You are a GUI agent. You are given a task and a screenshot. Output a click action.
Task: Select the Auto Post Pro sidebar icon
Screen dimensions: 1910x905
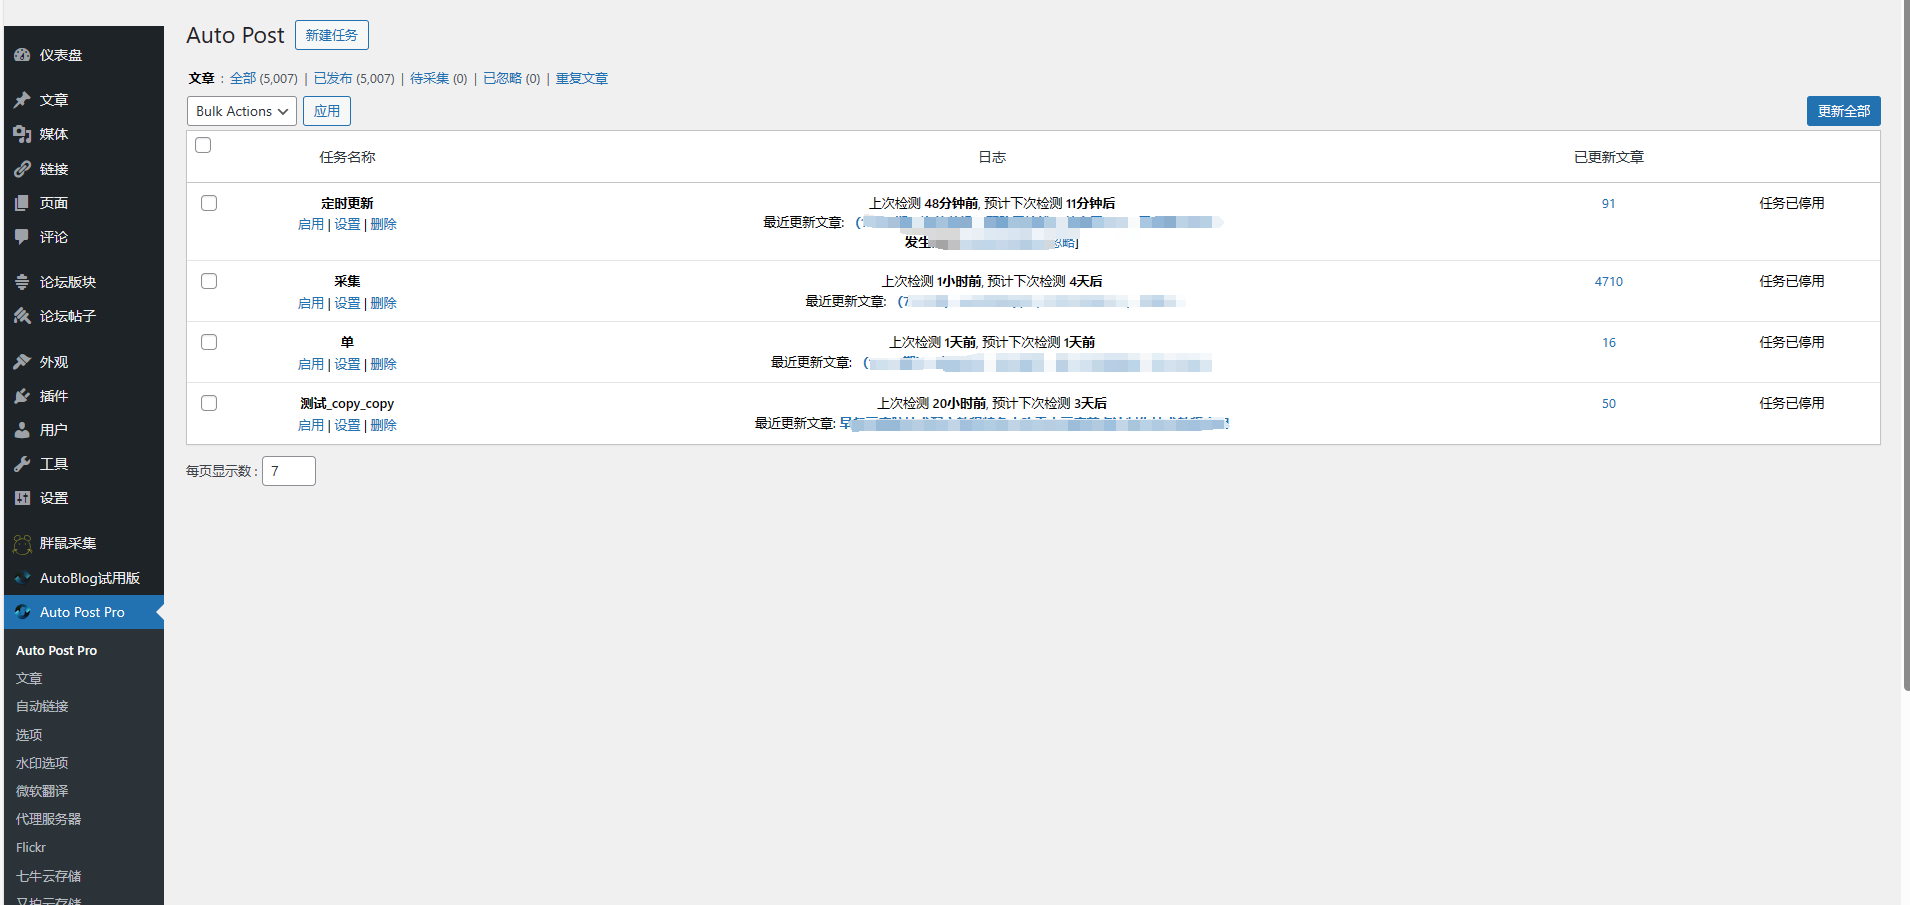point(22,611)
